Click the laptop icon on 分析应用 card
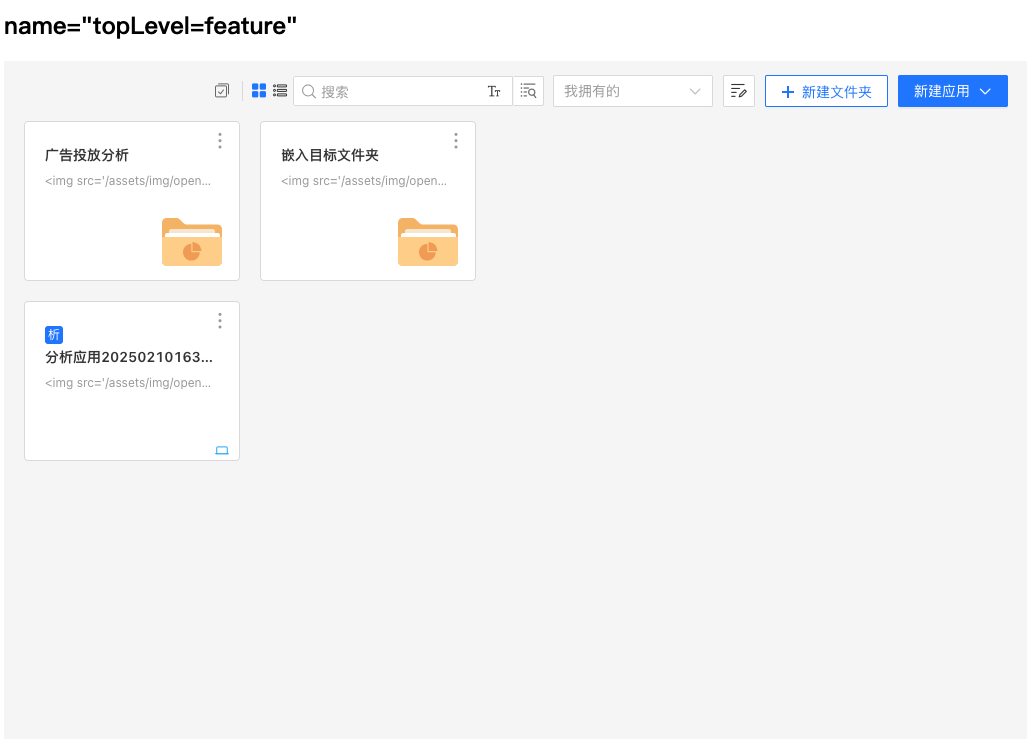This screenshot has height=739, width=1027. (x=222, y=450)
